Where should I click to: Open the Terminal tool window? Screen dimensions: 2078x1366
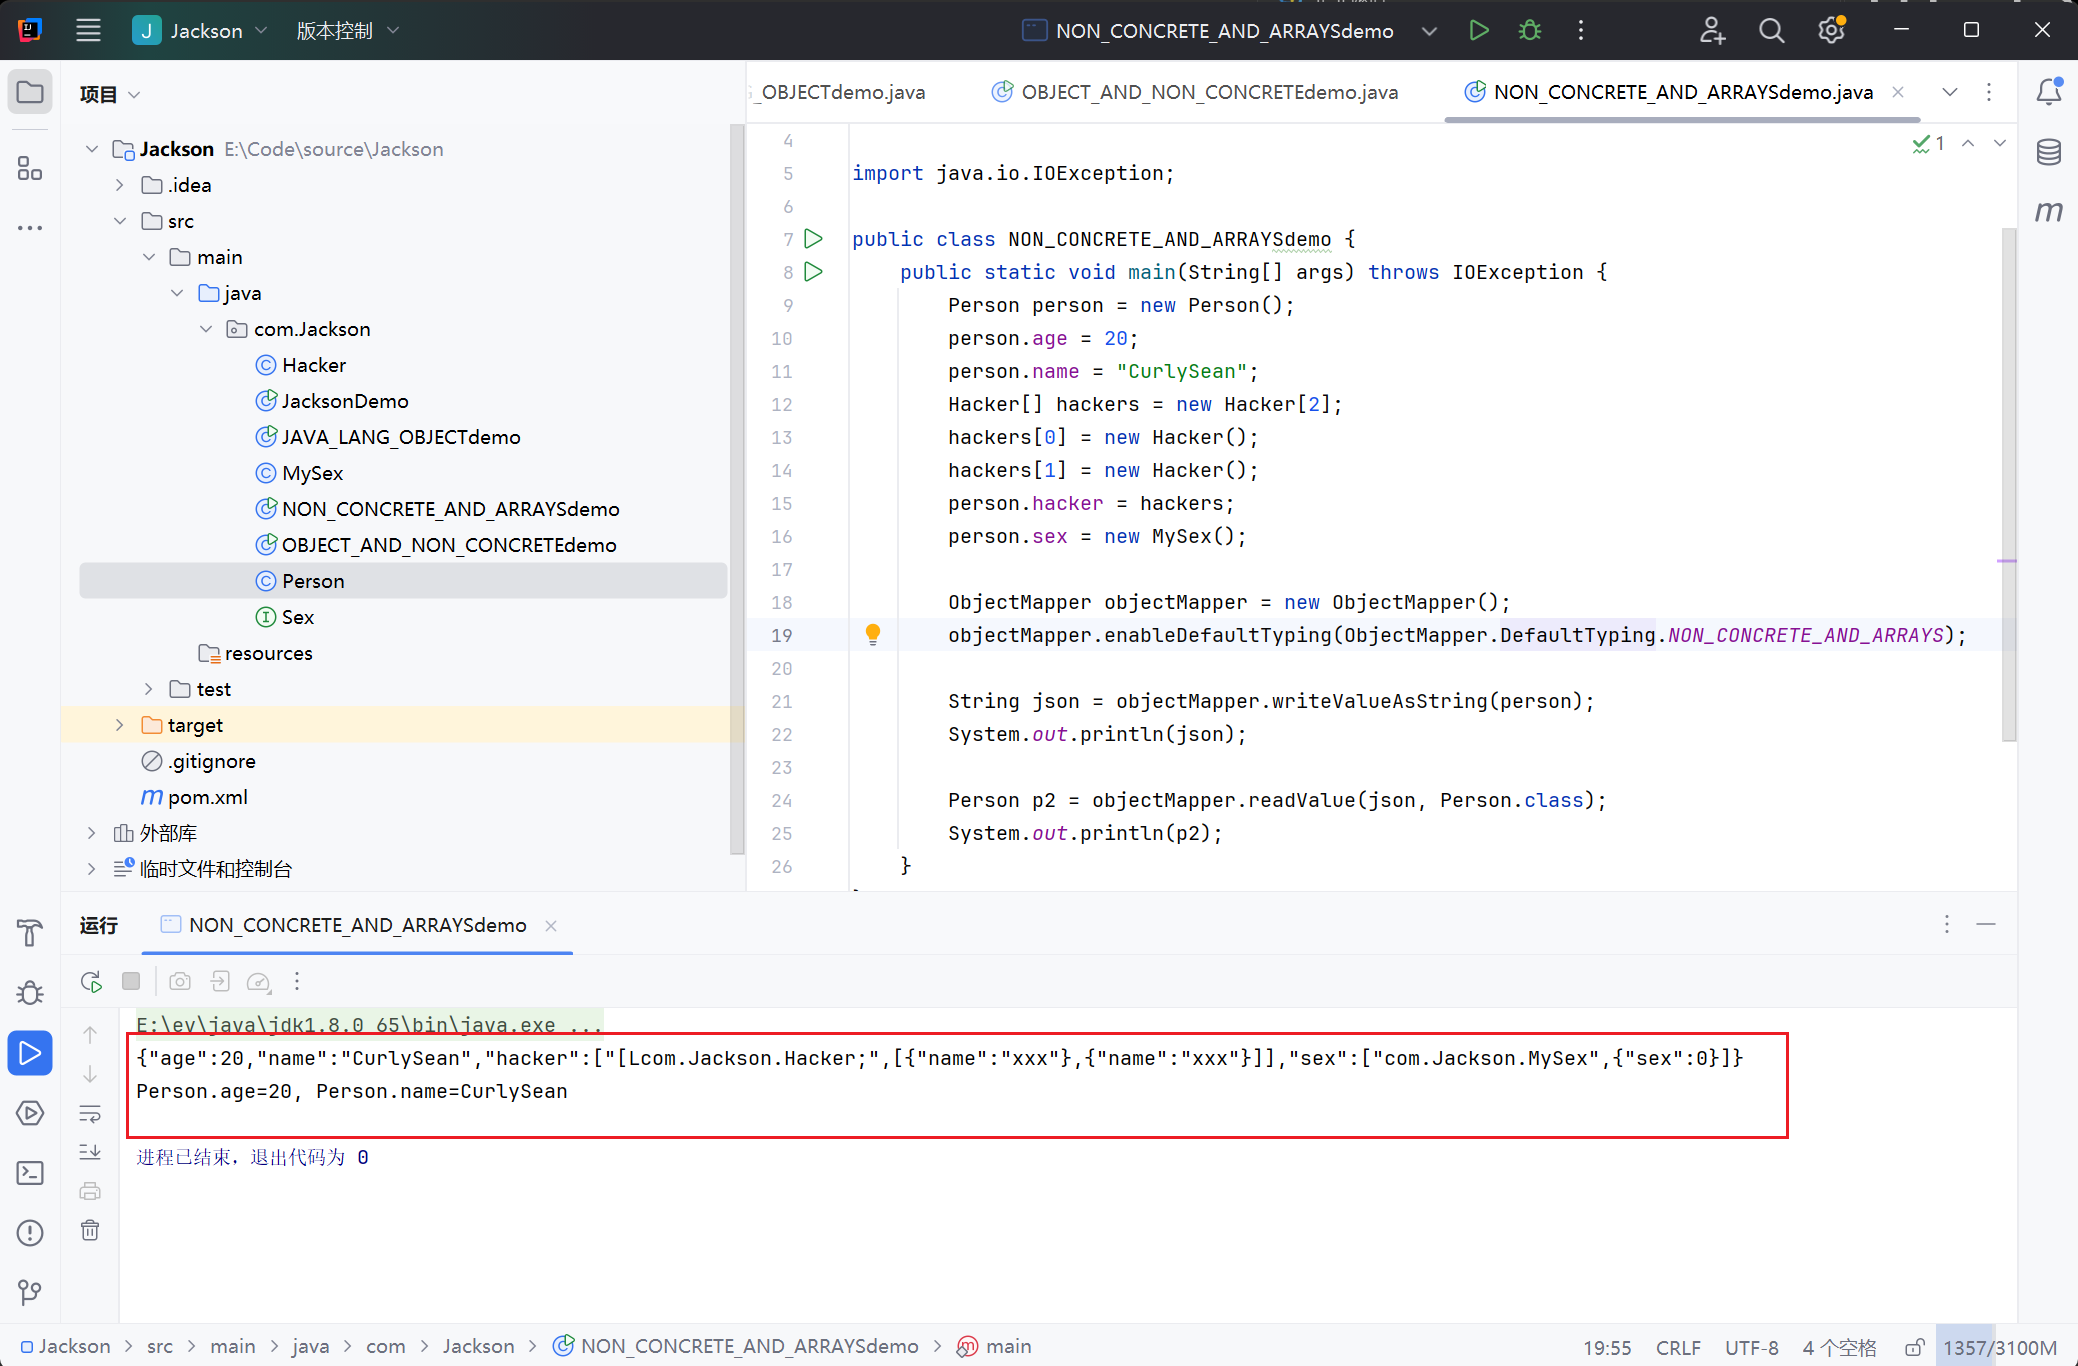click(30, 1173)
